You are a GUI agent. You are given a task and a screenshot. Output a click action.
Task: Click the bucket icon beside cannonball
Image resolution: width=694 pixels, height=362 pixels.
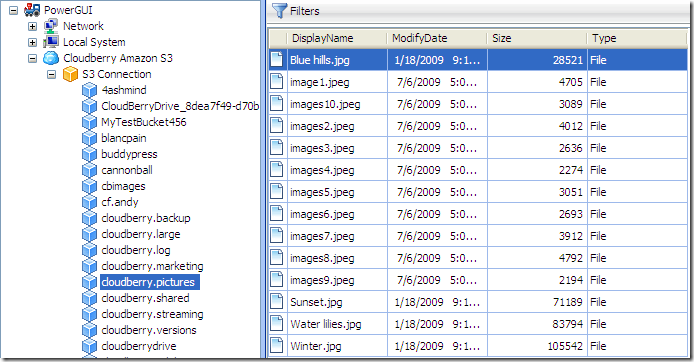(x=89, y=170)
